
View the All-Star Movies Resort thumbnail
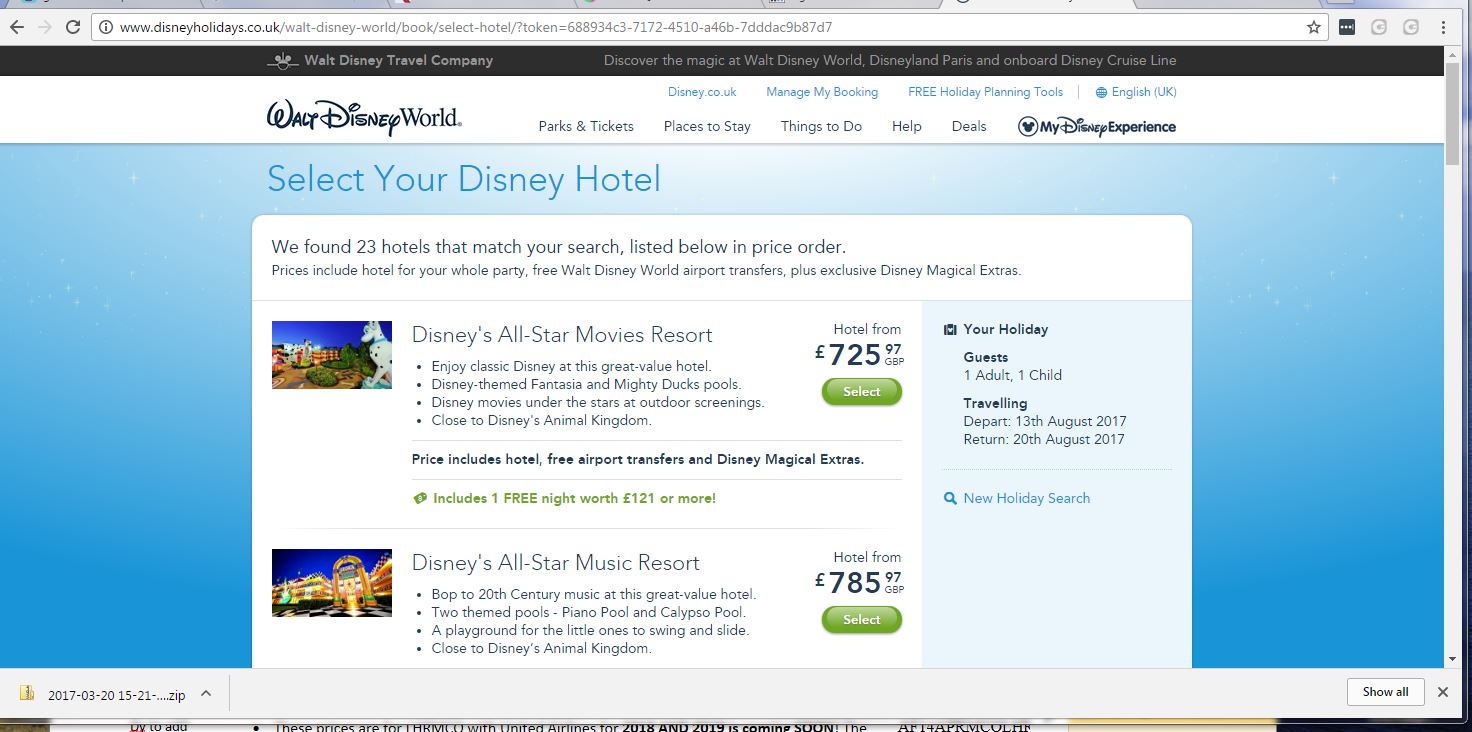click(332, 355)
